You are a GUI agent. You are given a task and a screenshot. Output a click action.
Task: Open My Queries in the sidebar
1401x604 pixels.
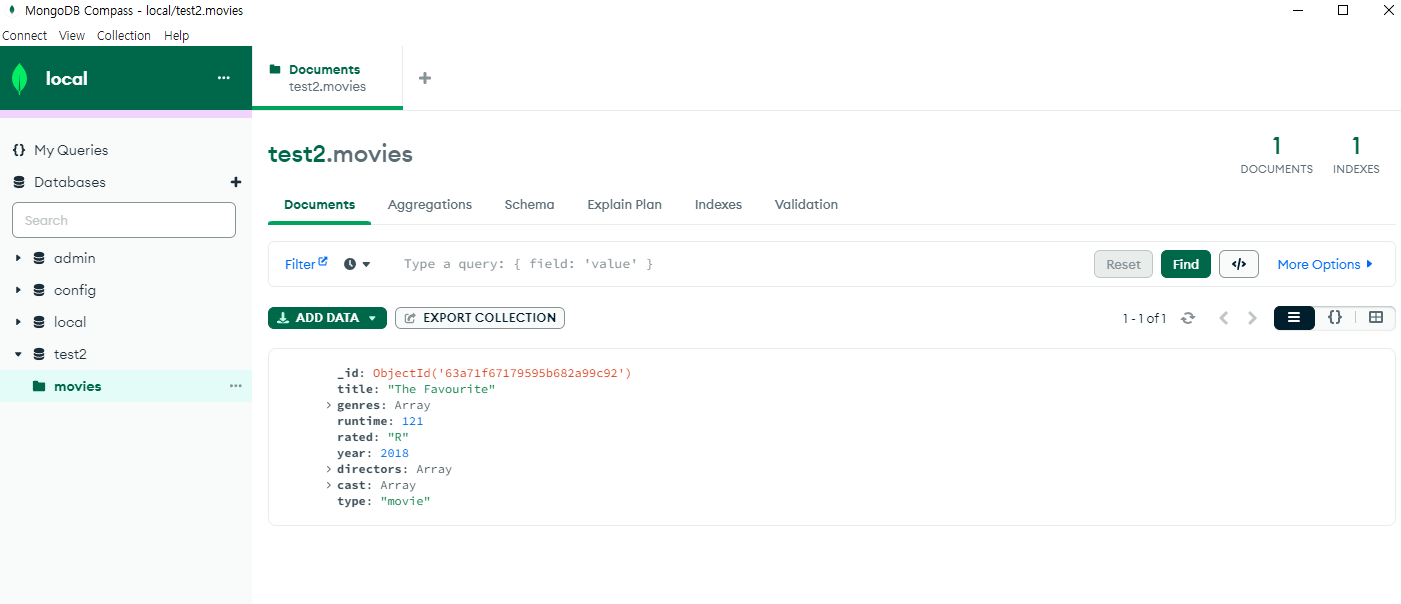pos(70,150)
